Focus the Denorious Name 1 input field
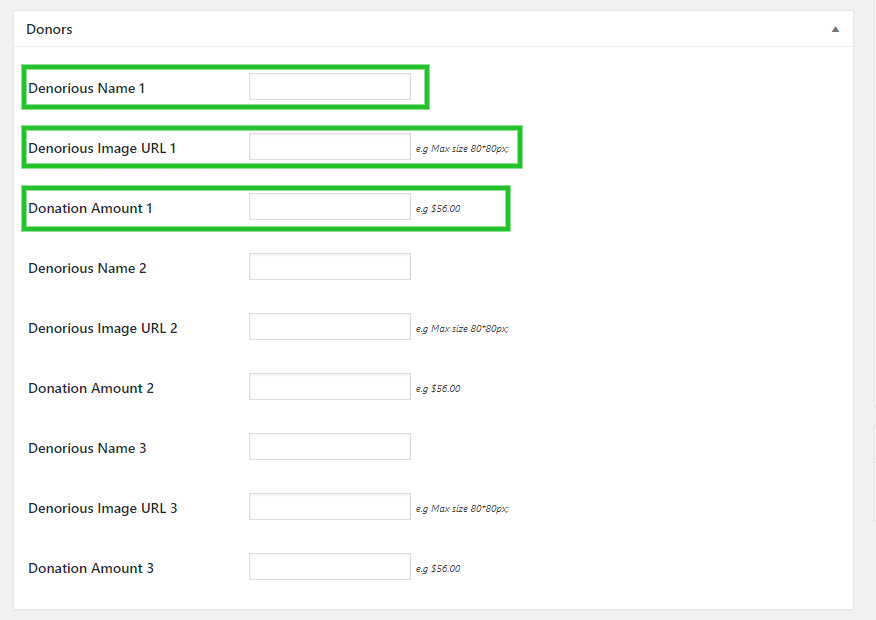This screenshot has height=620, width=876. click(330, 87)
